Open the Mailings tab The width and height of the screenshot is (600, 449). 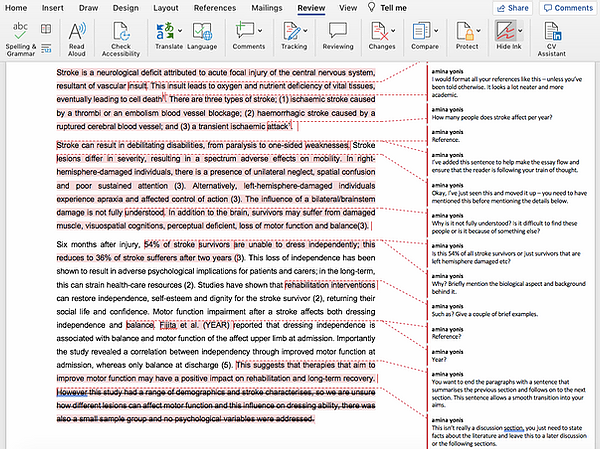[267, 8]
